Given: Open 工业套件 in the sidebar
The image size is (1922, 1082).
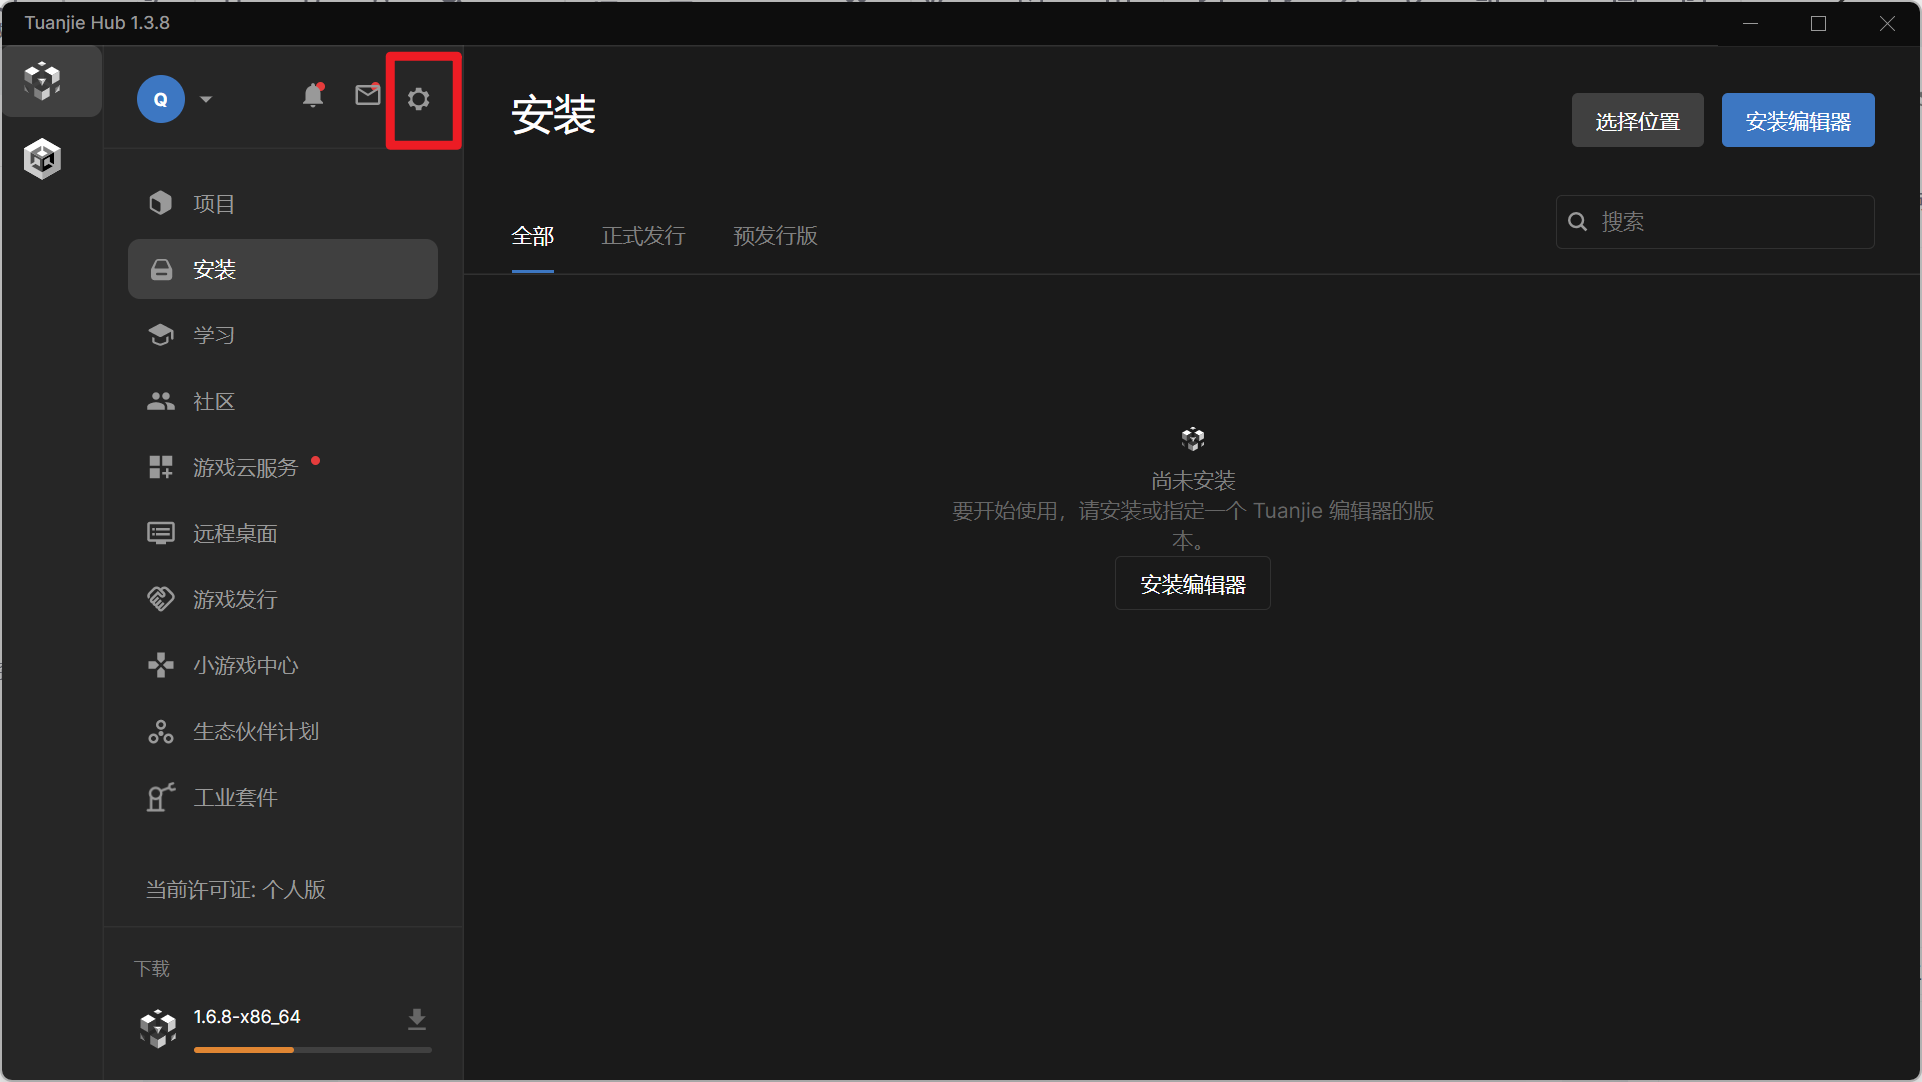Looking at the screenshot, I should (235, 797).
